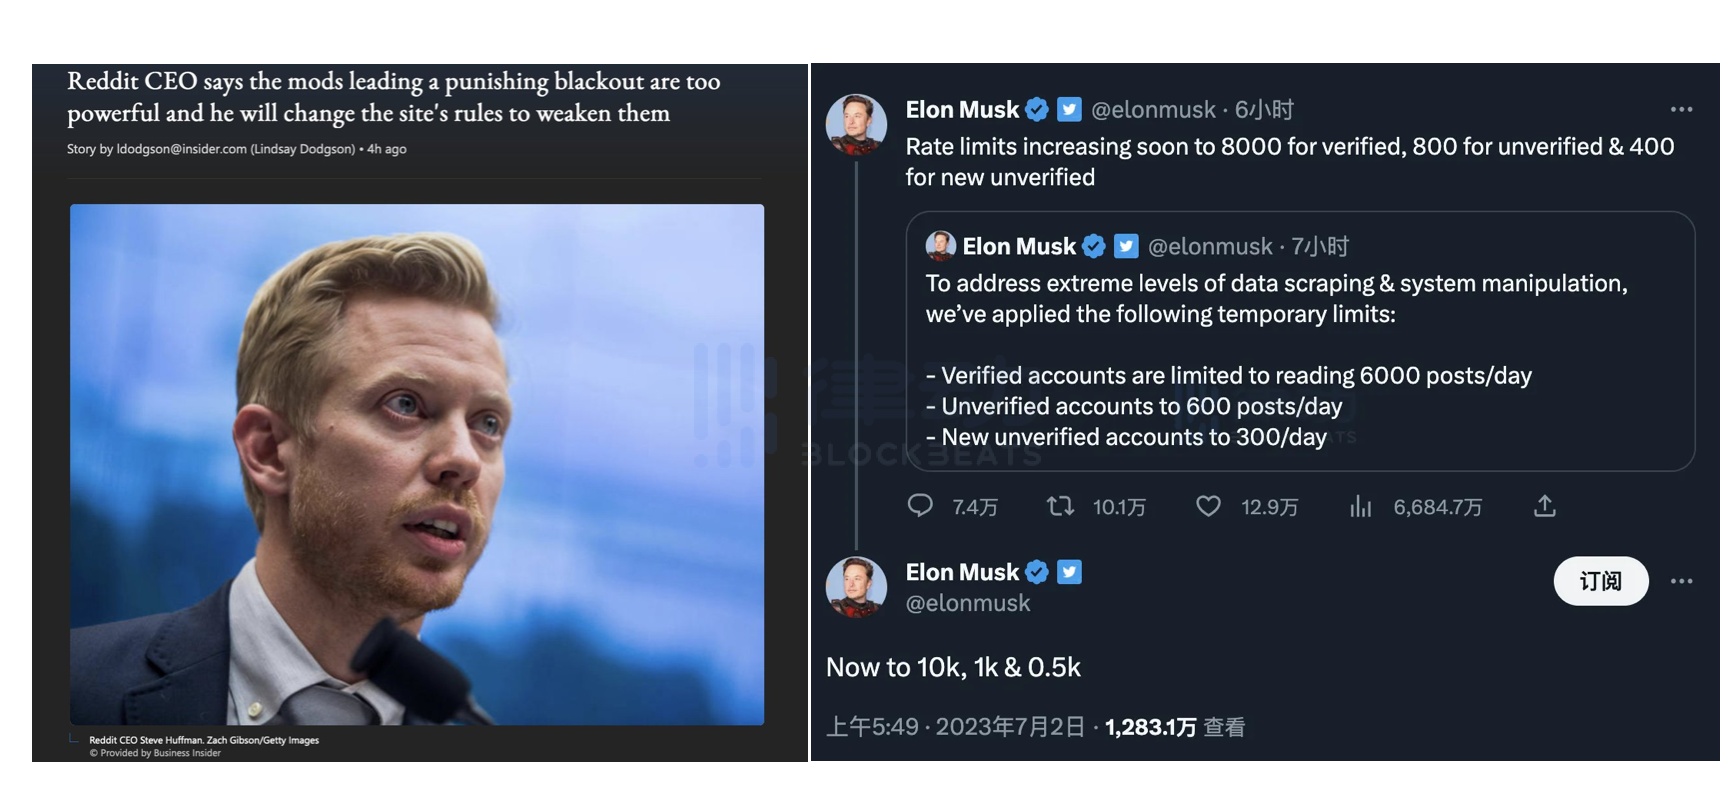Click the verified badge in the quoted tweet
Image resolution: width=1736 pixels, height=812 pixels.
pyautogui.click(x=1094, y=246)
